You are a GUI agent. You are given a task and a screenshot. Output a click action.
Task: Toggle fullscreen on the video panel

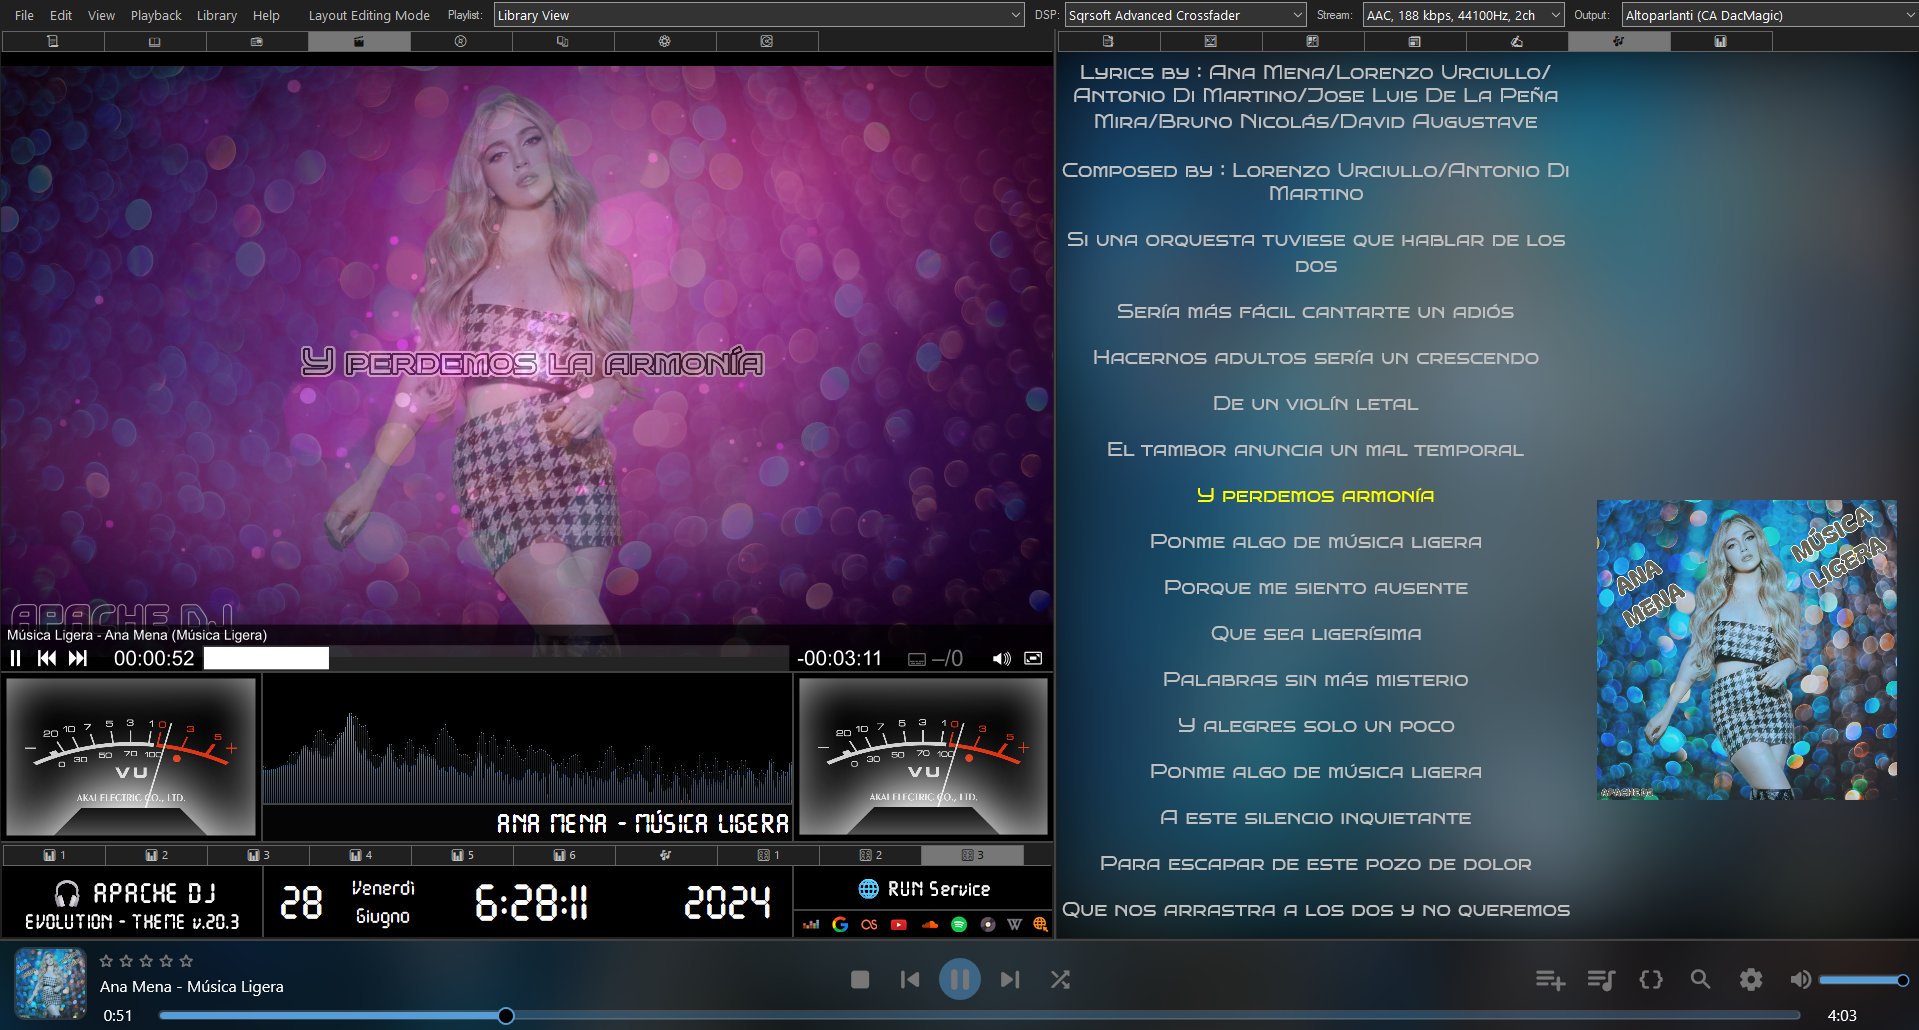tap(1033, 658)
